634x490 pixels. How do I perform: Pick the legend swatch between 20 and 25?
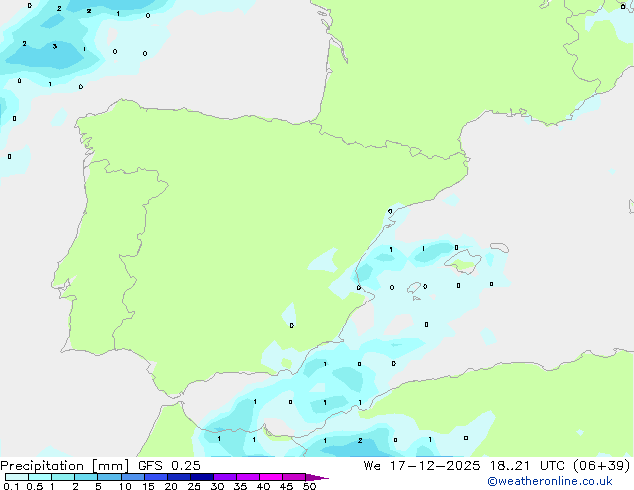(x=179, y=477)
